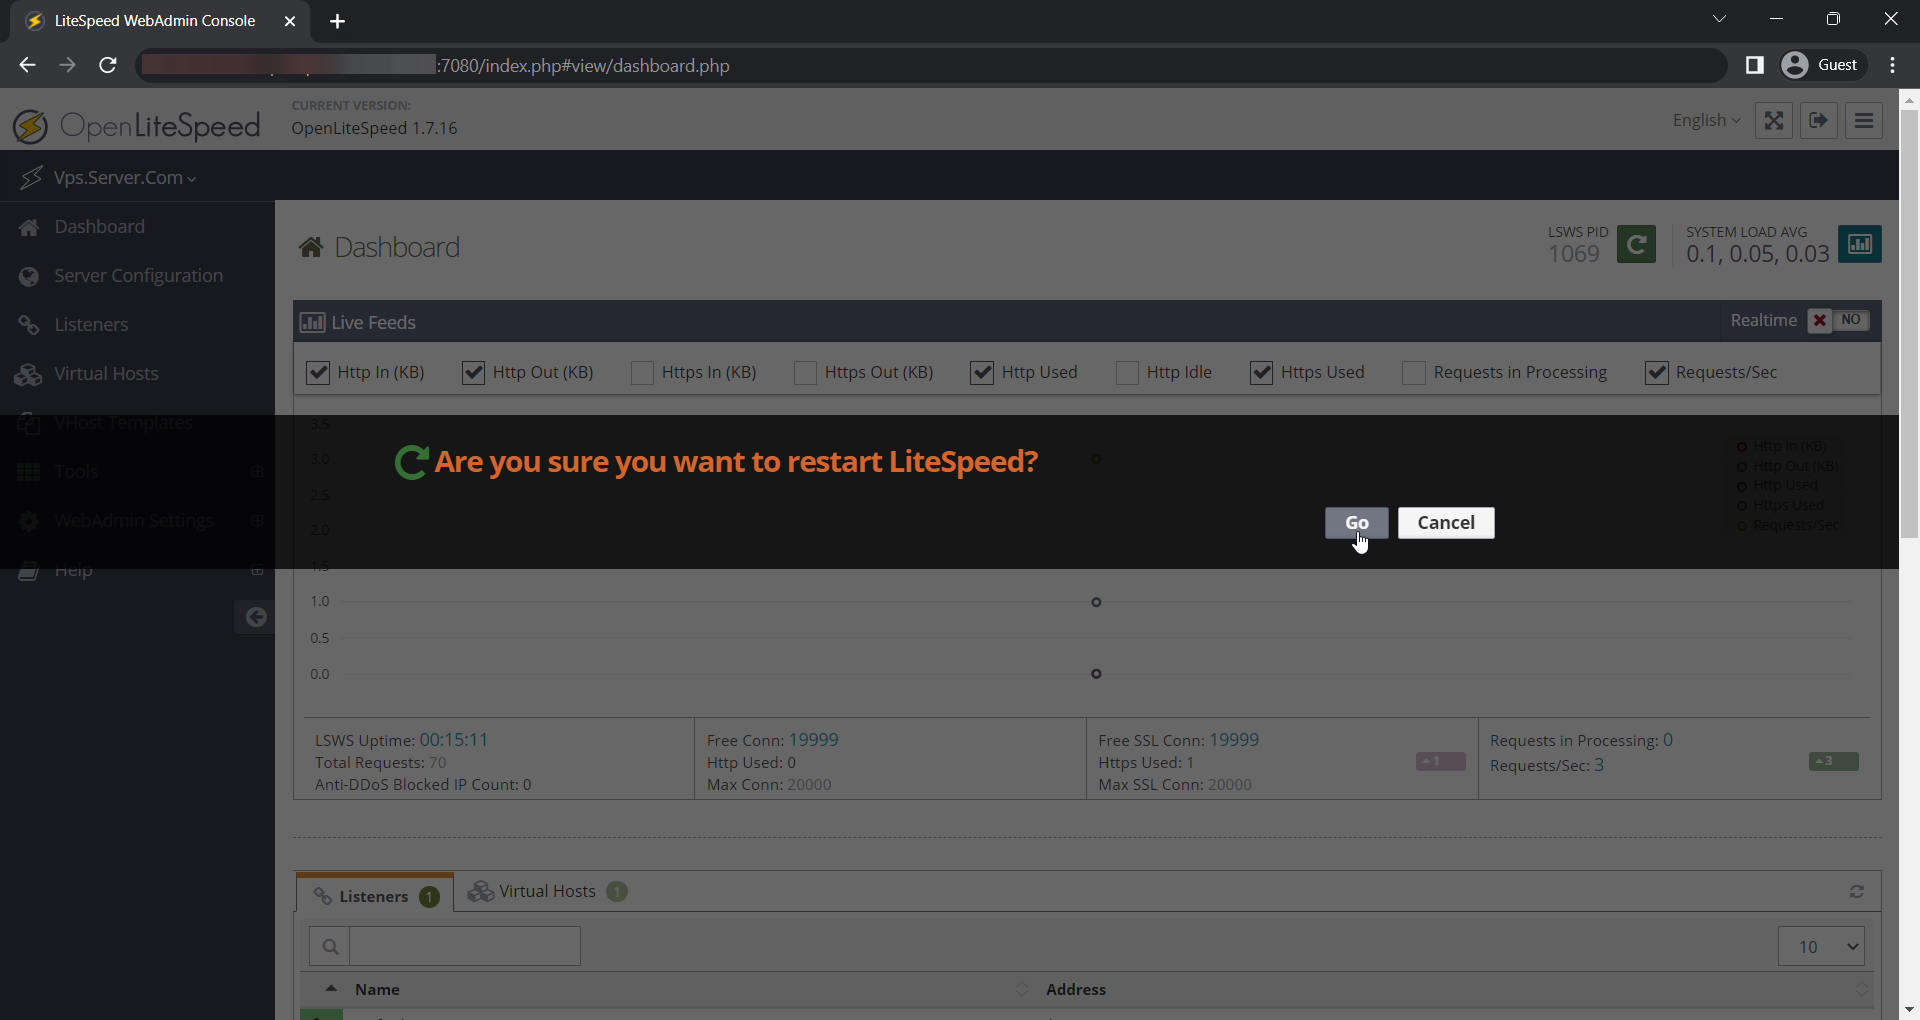Click the Server Configuration globe icon

29,276
